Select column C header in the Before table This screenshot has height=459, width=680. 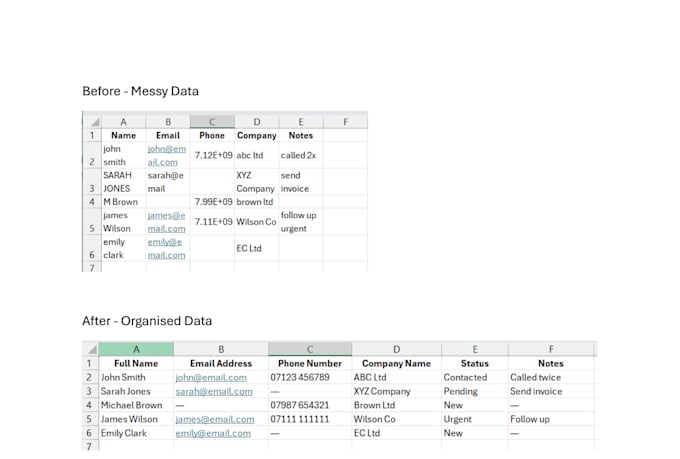pyautogui.click(x=212, y=122)
